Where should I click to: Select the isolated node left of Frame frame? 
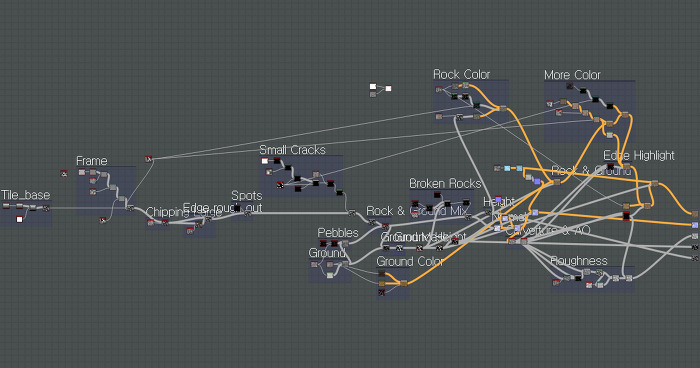click(64, 173)
